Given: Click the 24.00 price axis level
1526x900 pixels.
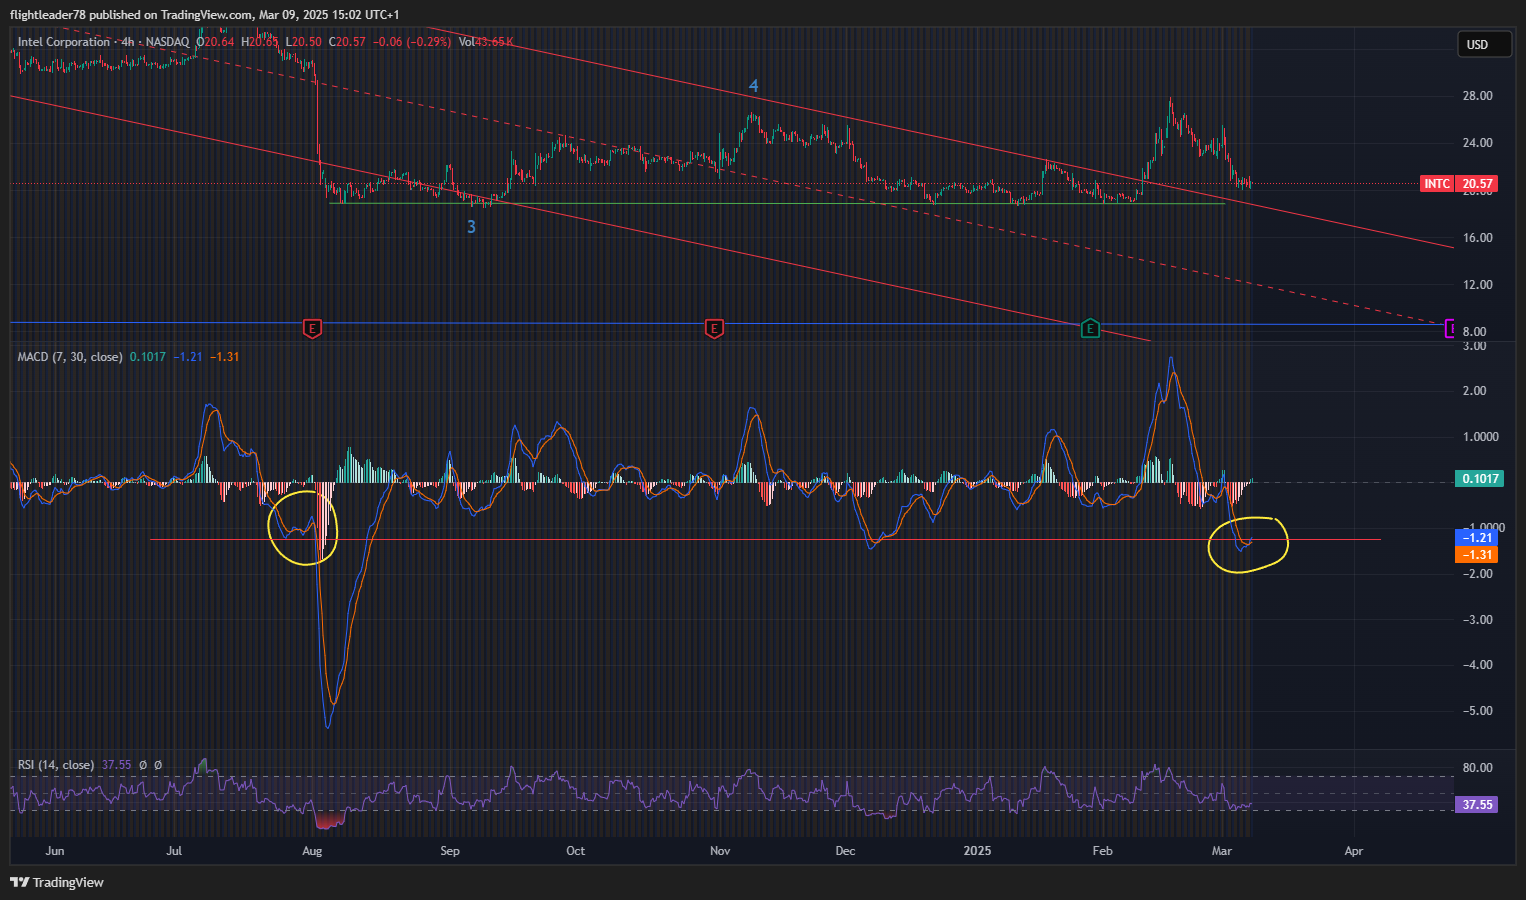Looking at the screenshot, I should point(1477,143).
